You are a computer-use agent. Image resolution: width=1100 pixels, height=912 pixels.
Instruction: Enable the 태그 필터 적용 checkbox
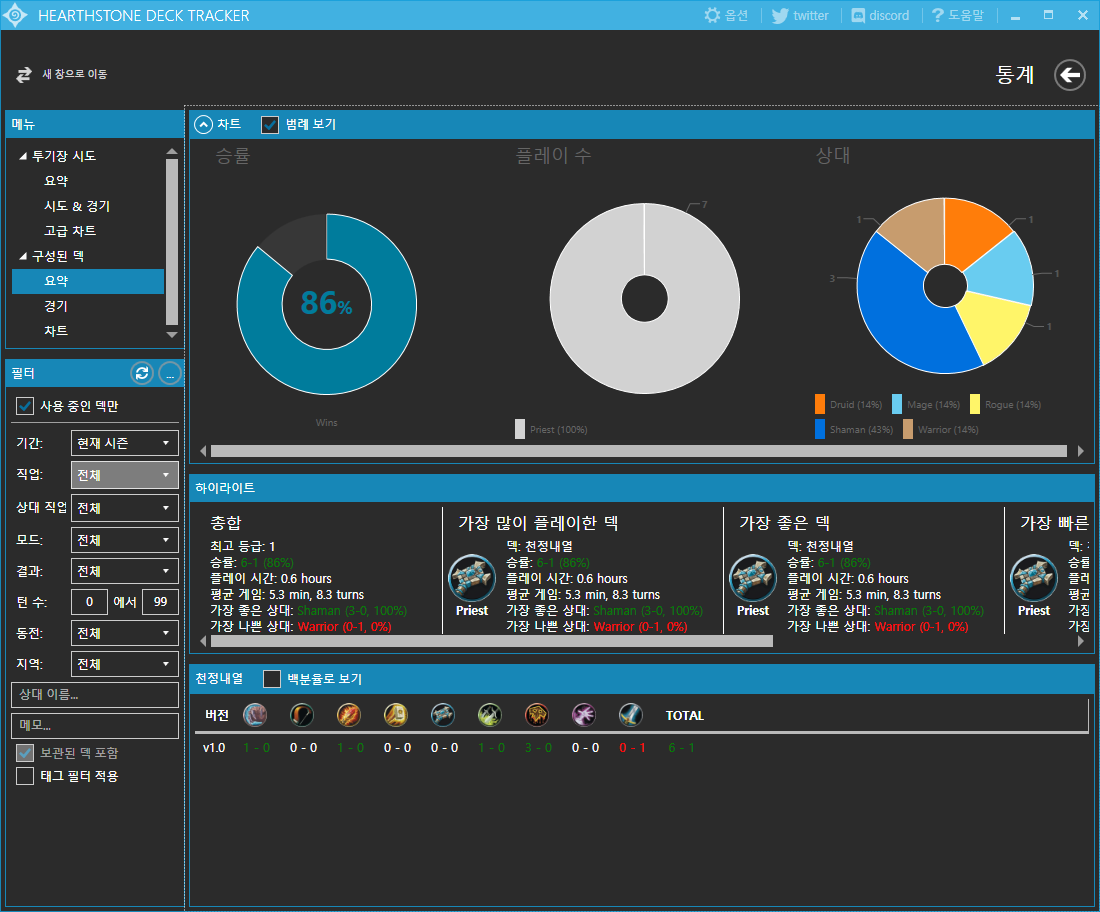(x=25, y=776)
